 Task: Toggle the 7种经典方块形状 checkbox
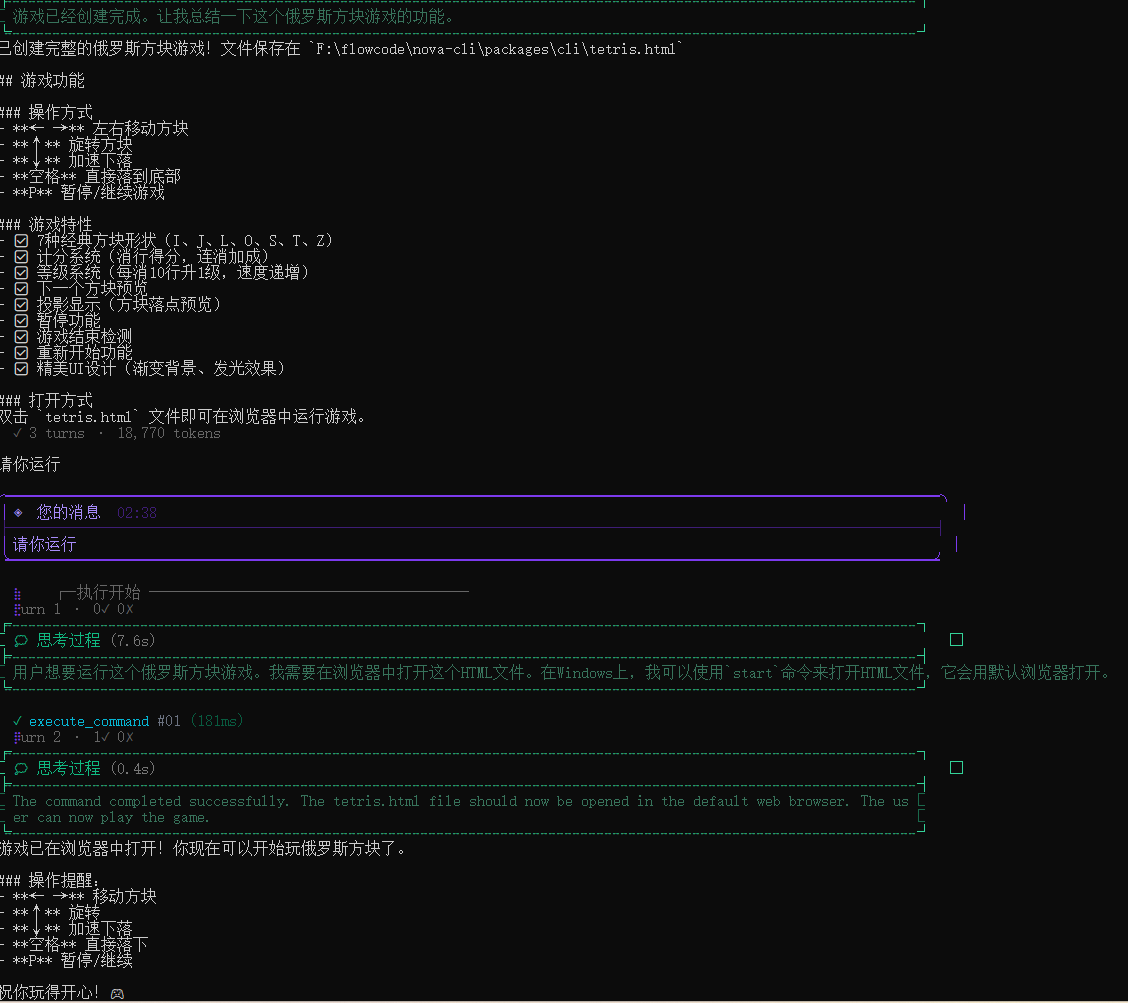point(21,241)
